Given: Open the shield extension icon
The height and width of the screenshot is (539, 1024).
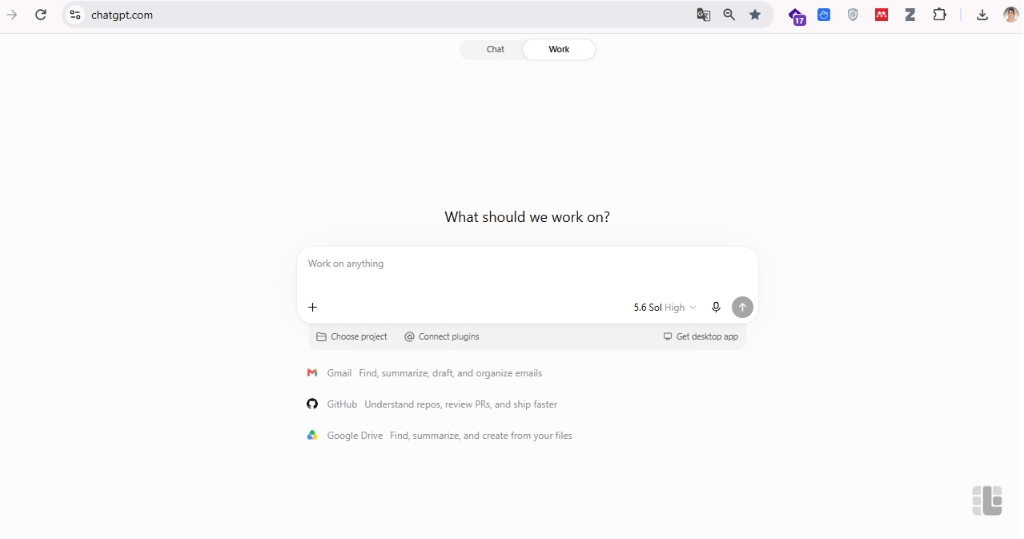Looking at the screenshot, I should coord(853,14).
